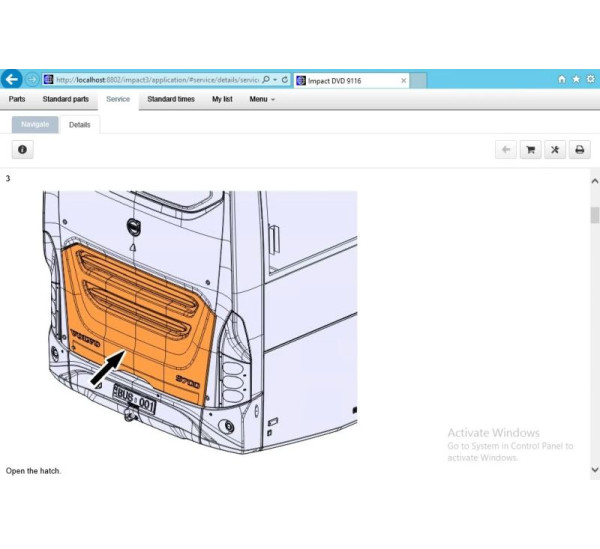Open browser settings gear icon
This screenshot has width=600, height=549.
(x=589, y=80)
